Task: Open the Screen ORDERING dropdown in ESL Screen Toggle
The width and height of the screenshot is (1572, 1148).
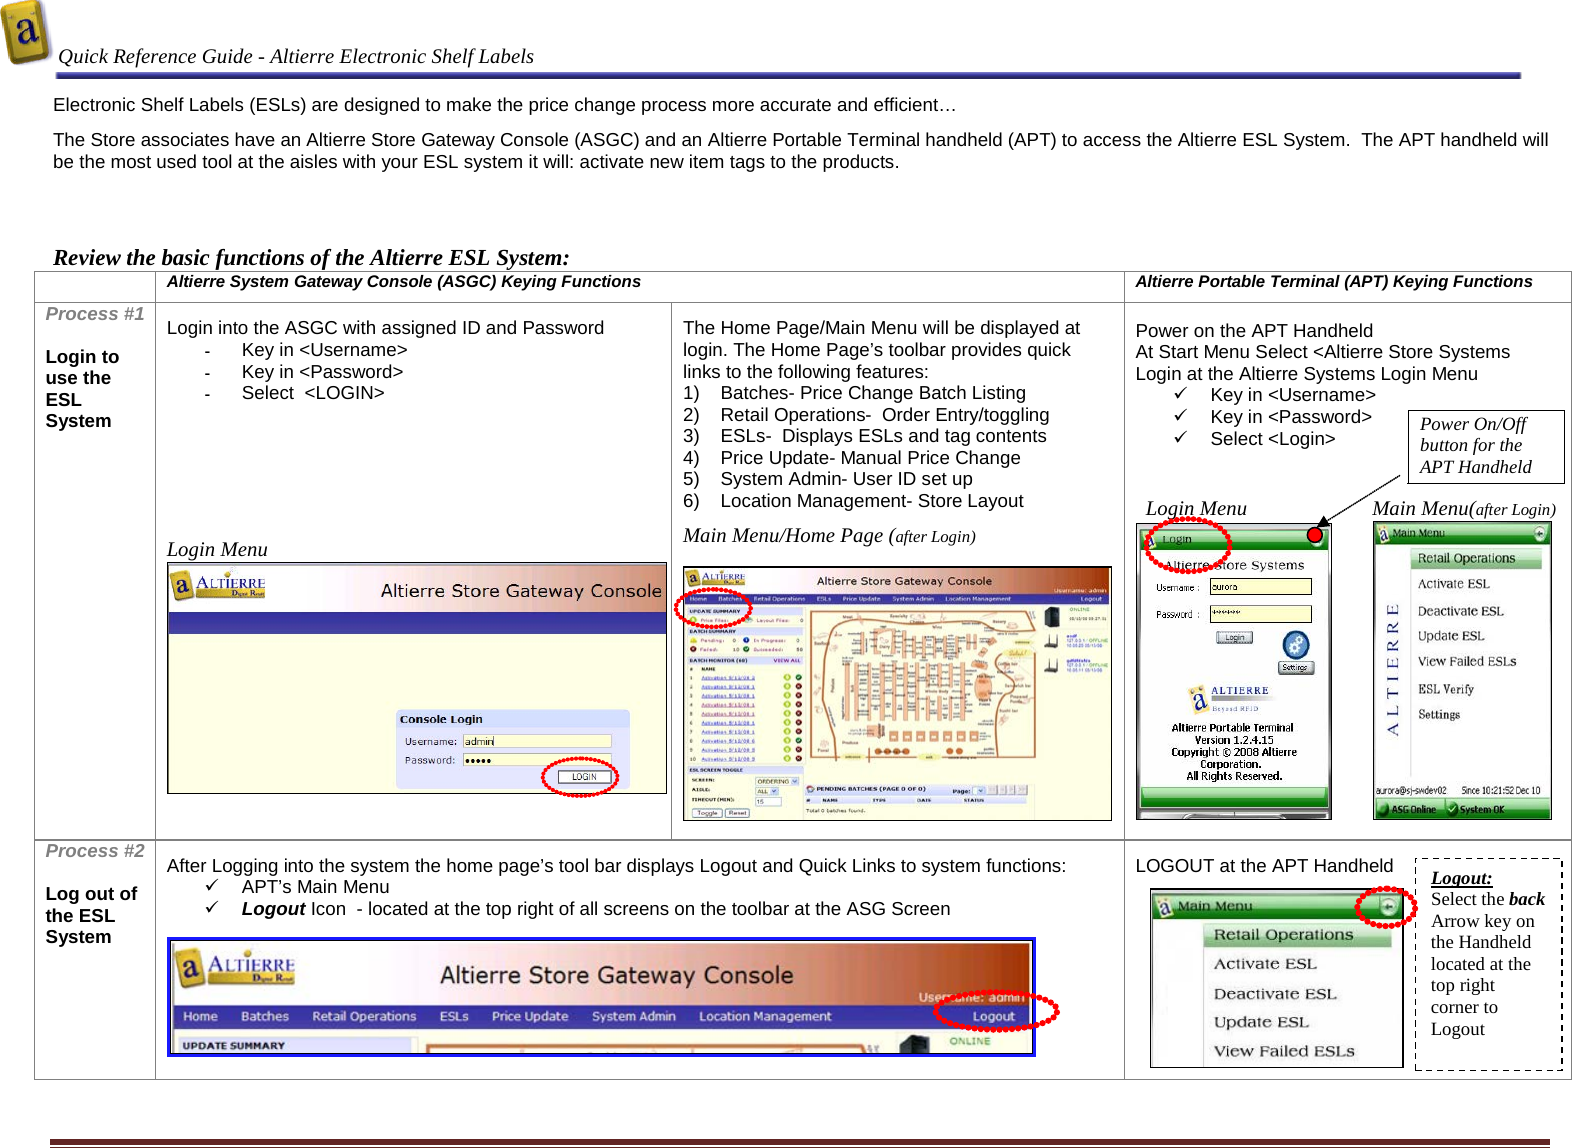Action: click(777, 781)
